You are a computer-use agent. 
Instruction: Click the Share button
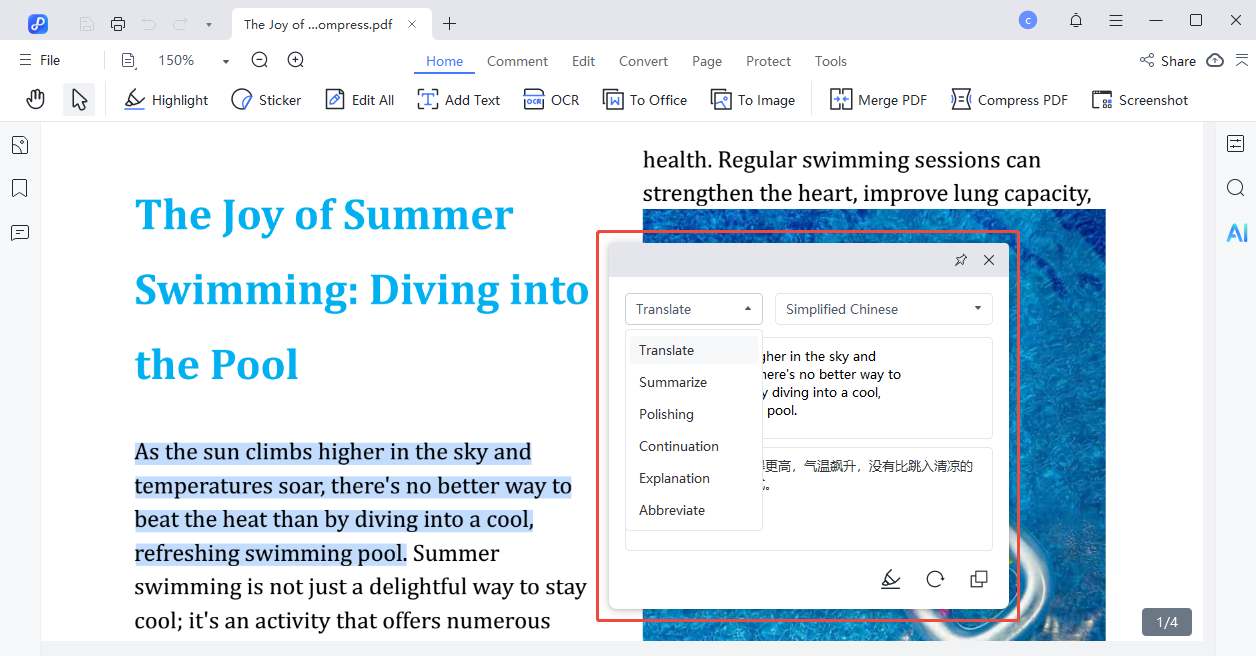click(1168, 61)
